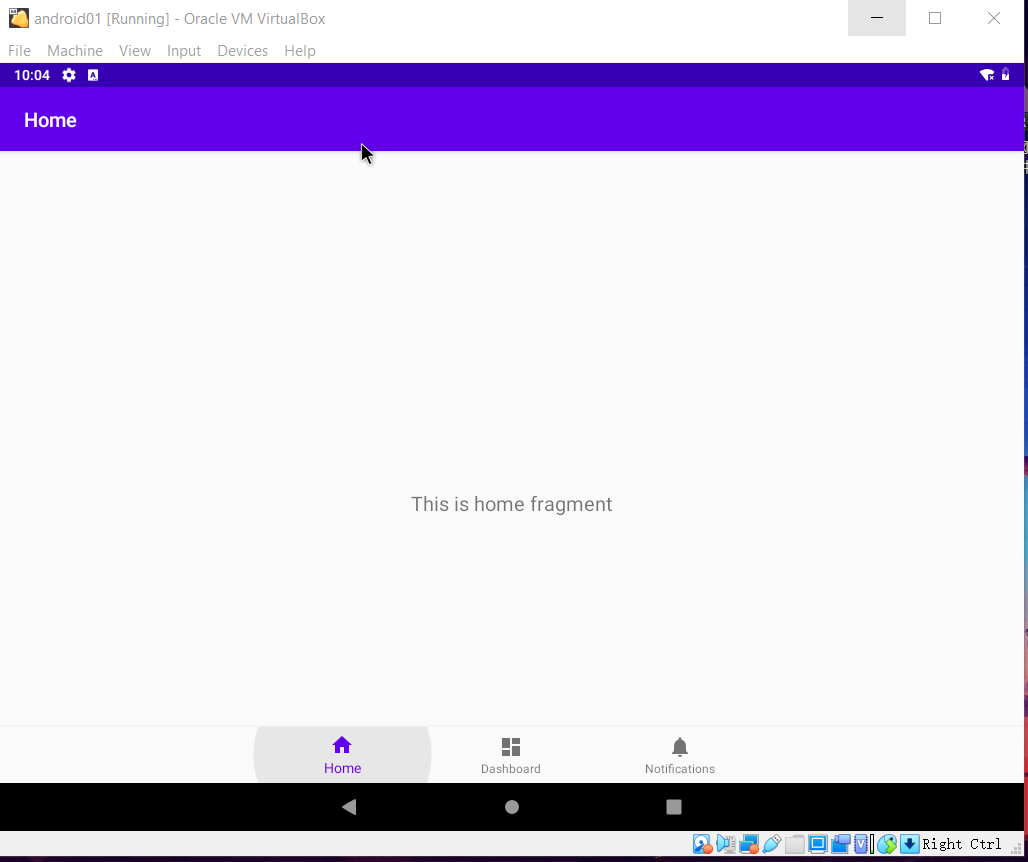The height and width of the screenshot is (862, 1028).
Task: Click the mouse integration indicator
Action: tap(886, 844)
